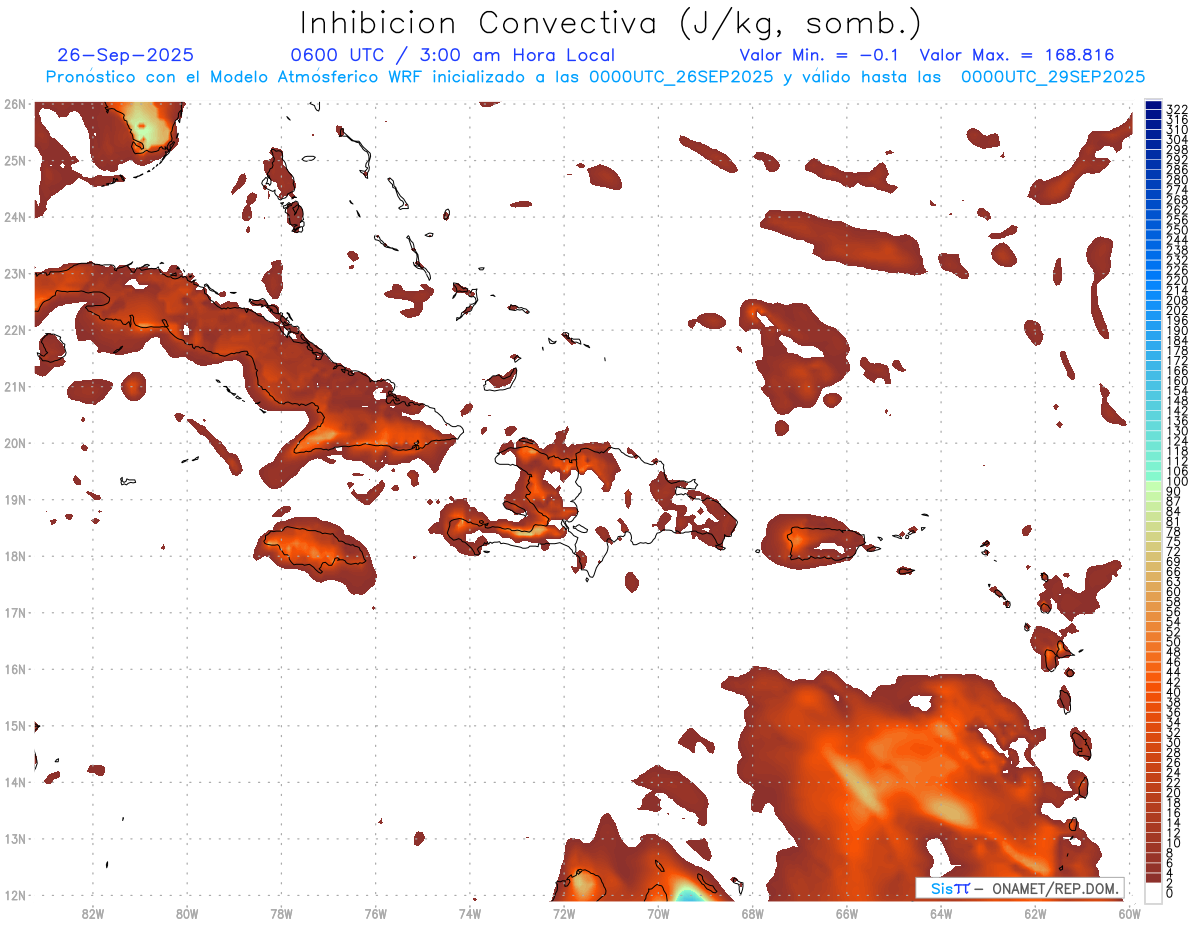
Task: Click the "26N" latitude label
Action: (15, 103)
